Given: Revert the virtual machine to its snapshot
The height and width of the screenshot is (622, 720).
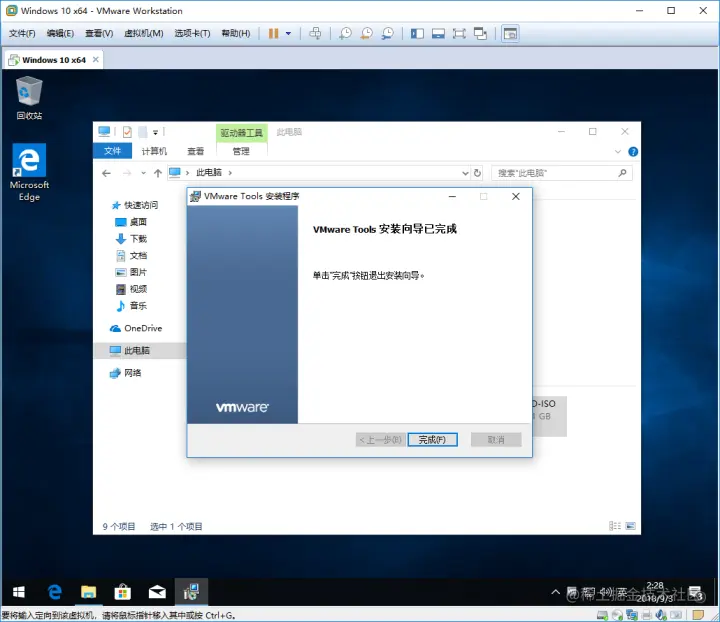Looking at the screenshot, I should (x=366, y=34).
